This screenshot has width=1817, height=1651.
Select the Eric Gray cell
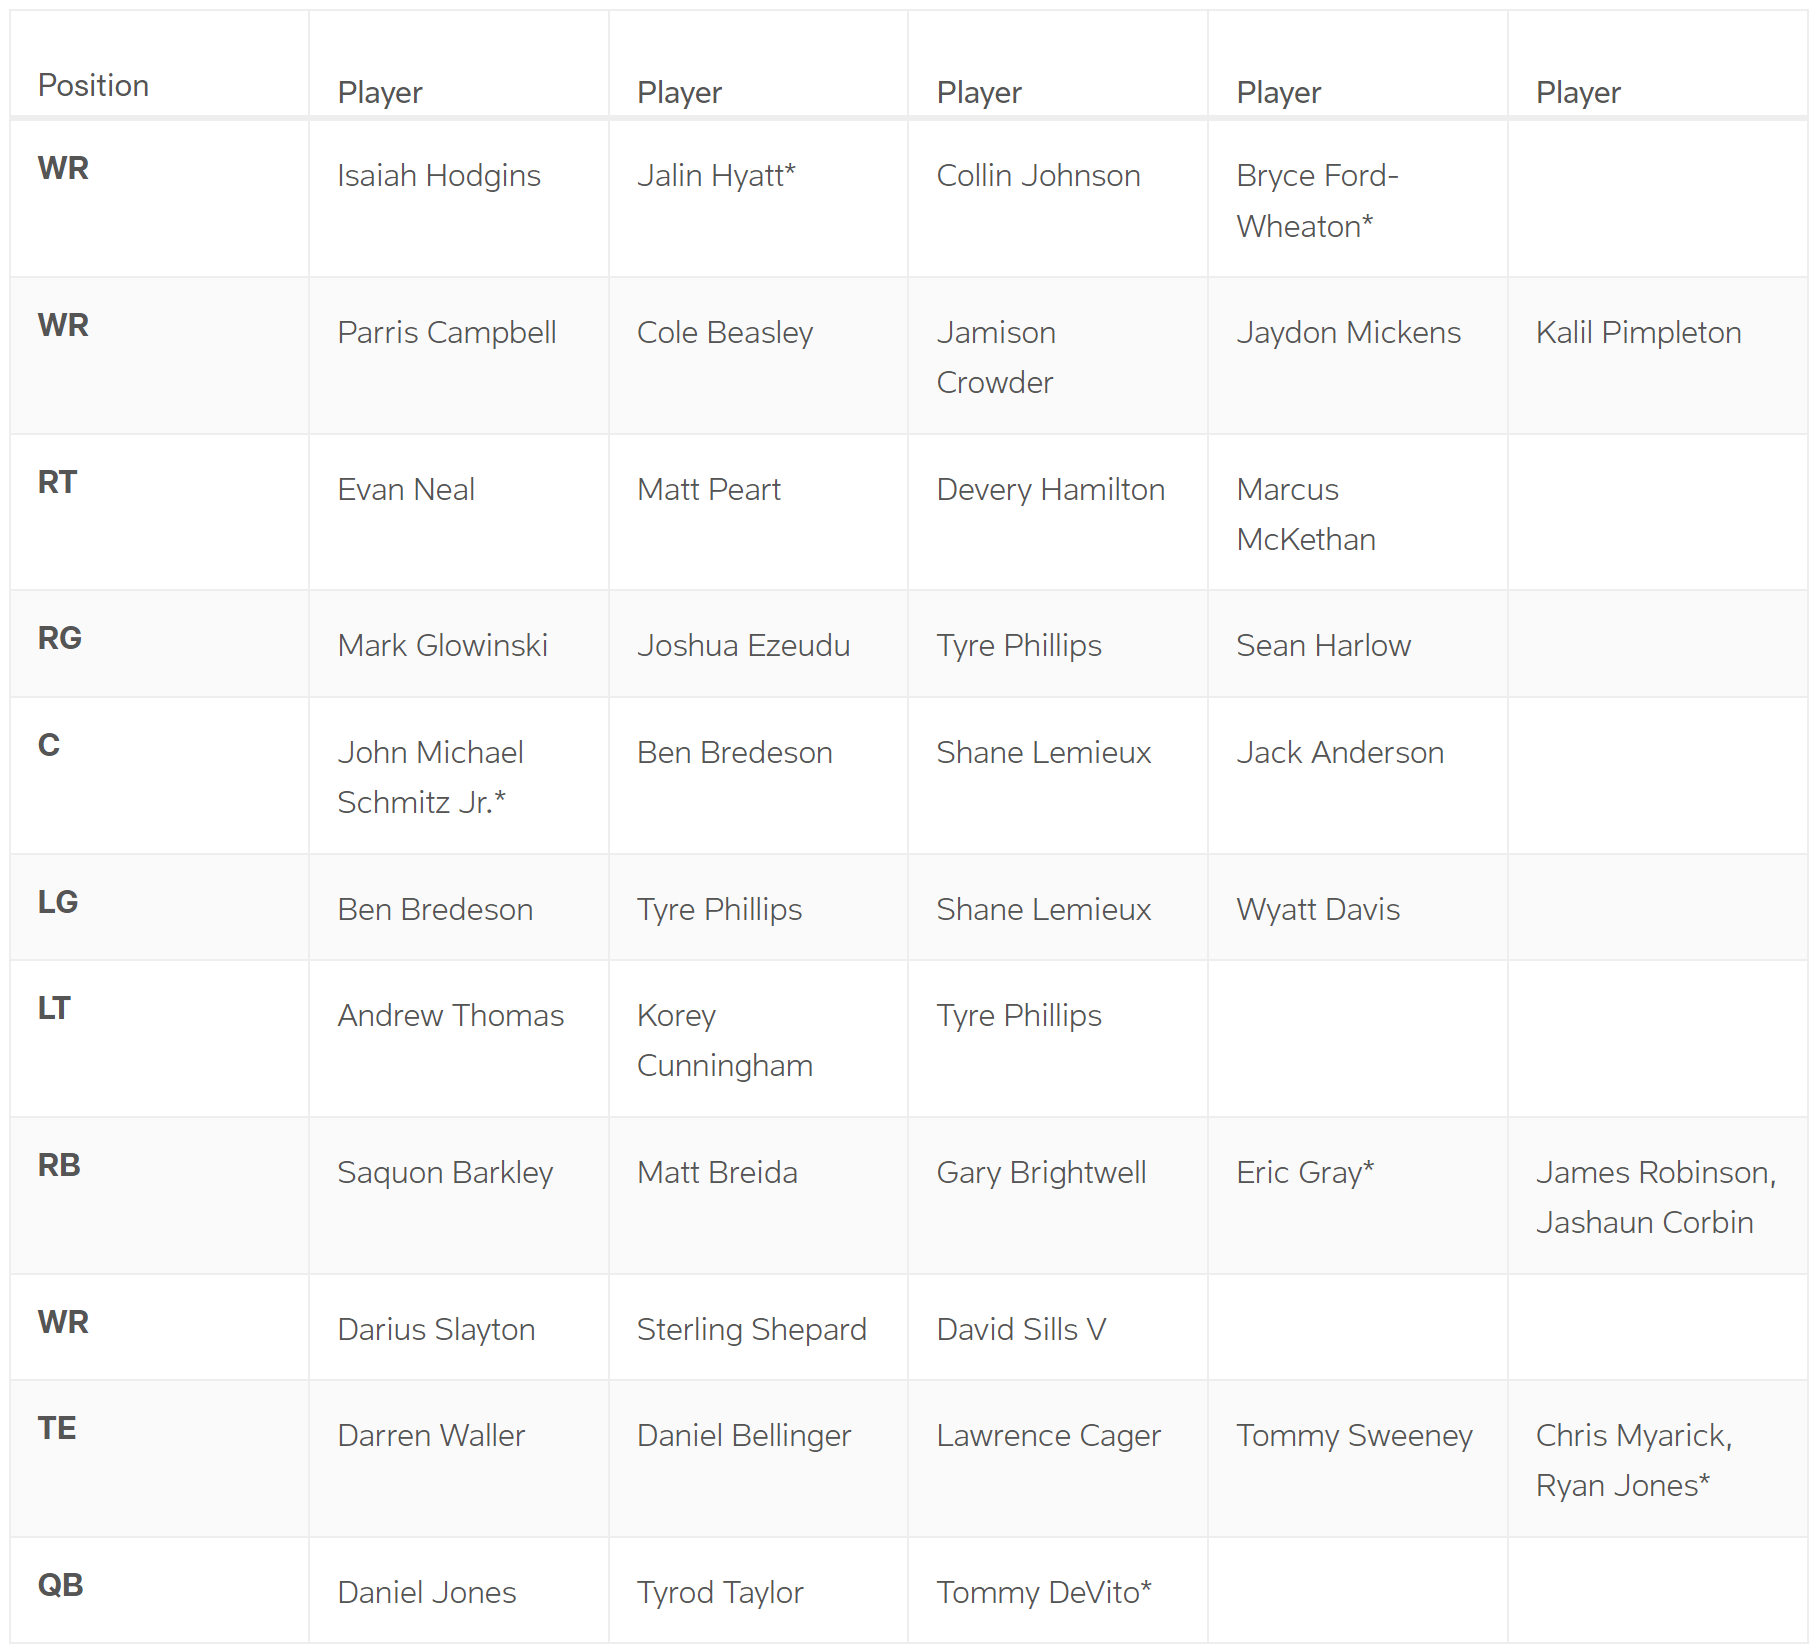(x=1304, y=1173)
